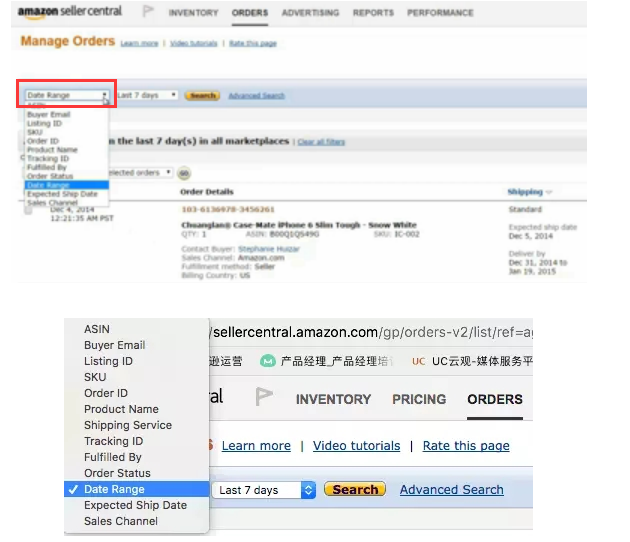This screenshot has width=630, height=542.
Task: Click buyer name Stephanie Huizar
Action: point(269,249)
